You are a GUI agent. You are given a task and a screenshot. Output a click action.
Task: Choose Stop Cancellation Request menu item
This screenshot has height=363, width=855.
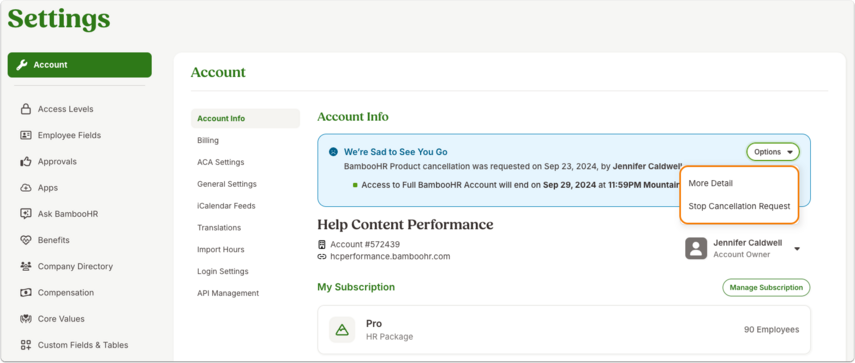pos(739,207)
